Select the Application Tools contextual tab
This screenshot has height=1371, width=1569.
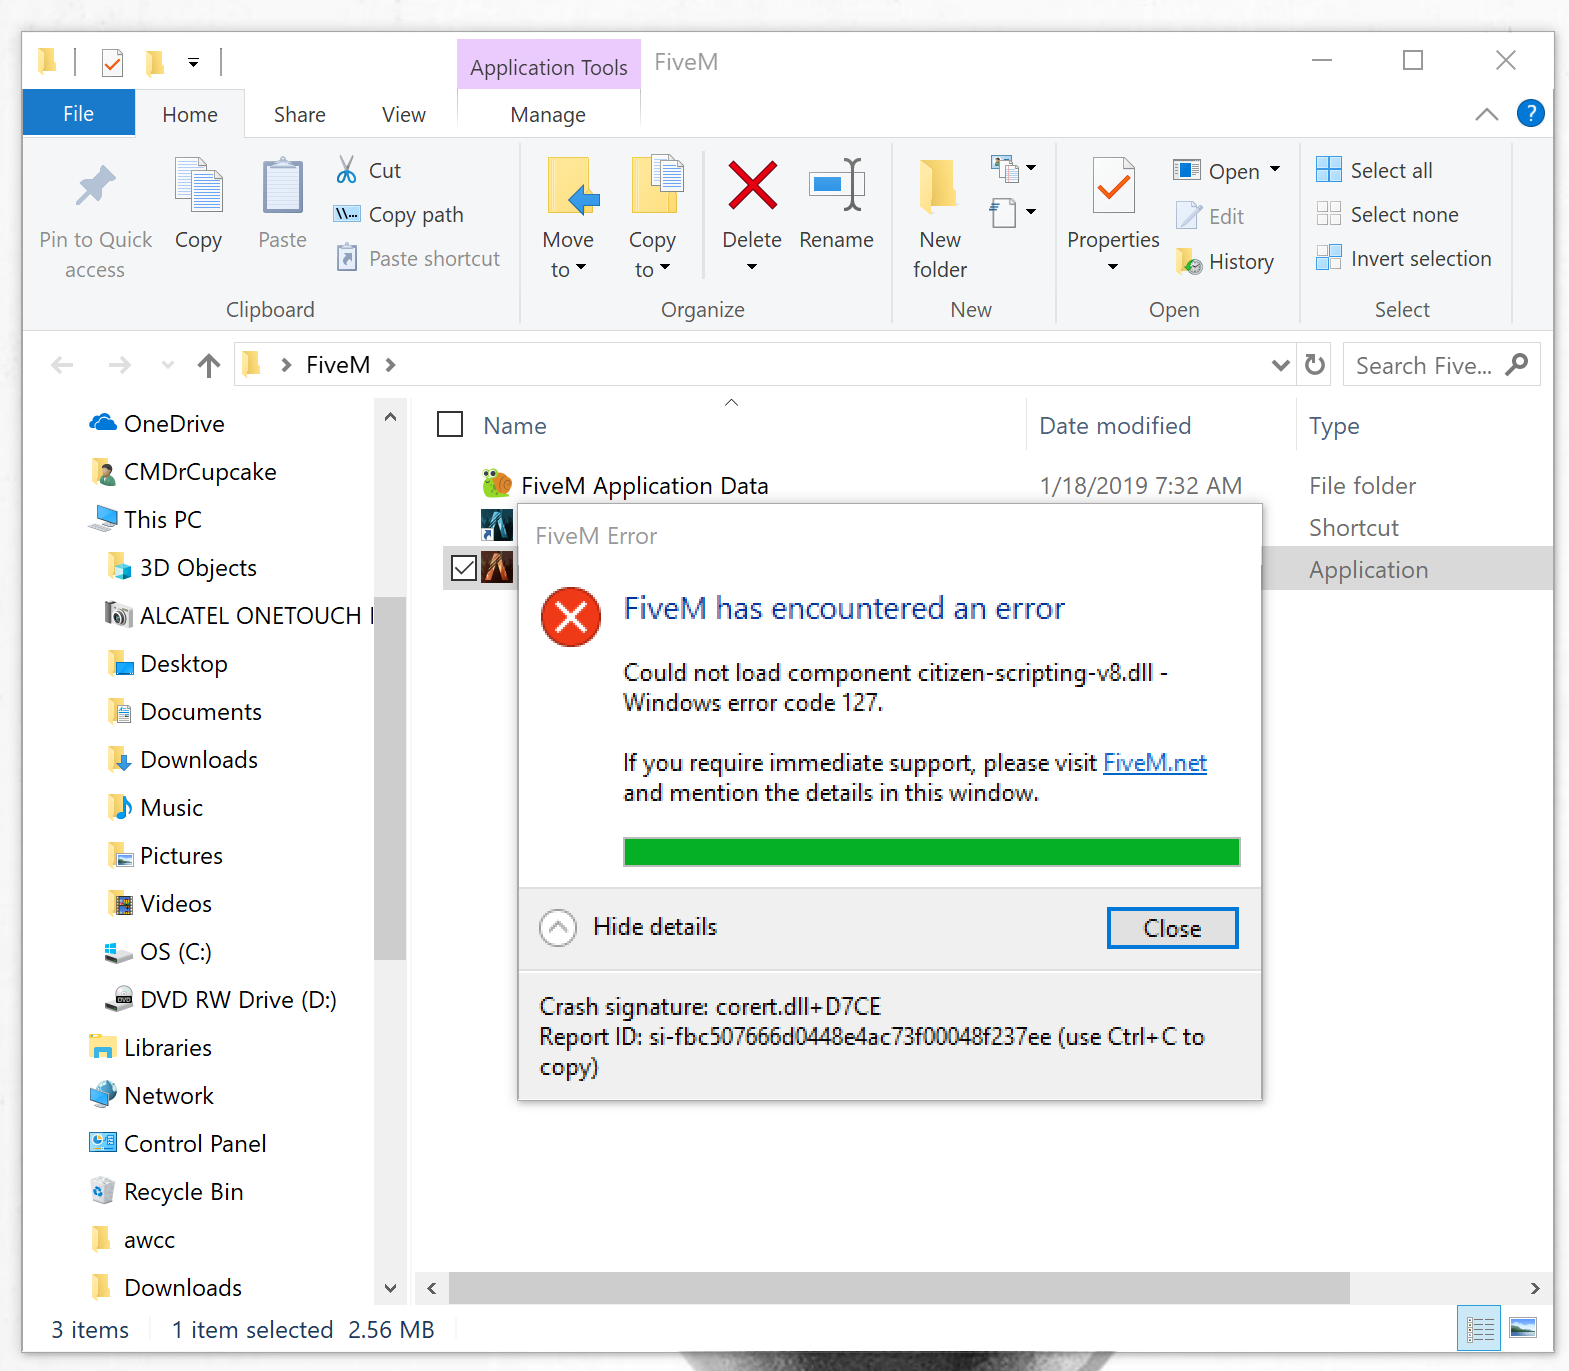[549, 66]
